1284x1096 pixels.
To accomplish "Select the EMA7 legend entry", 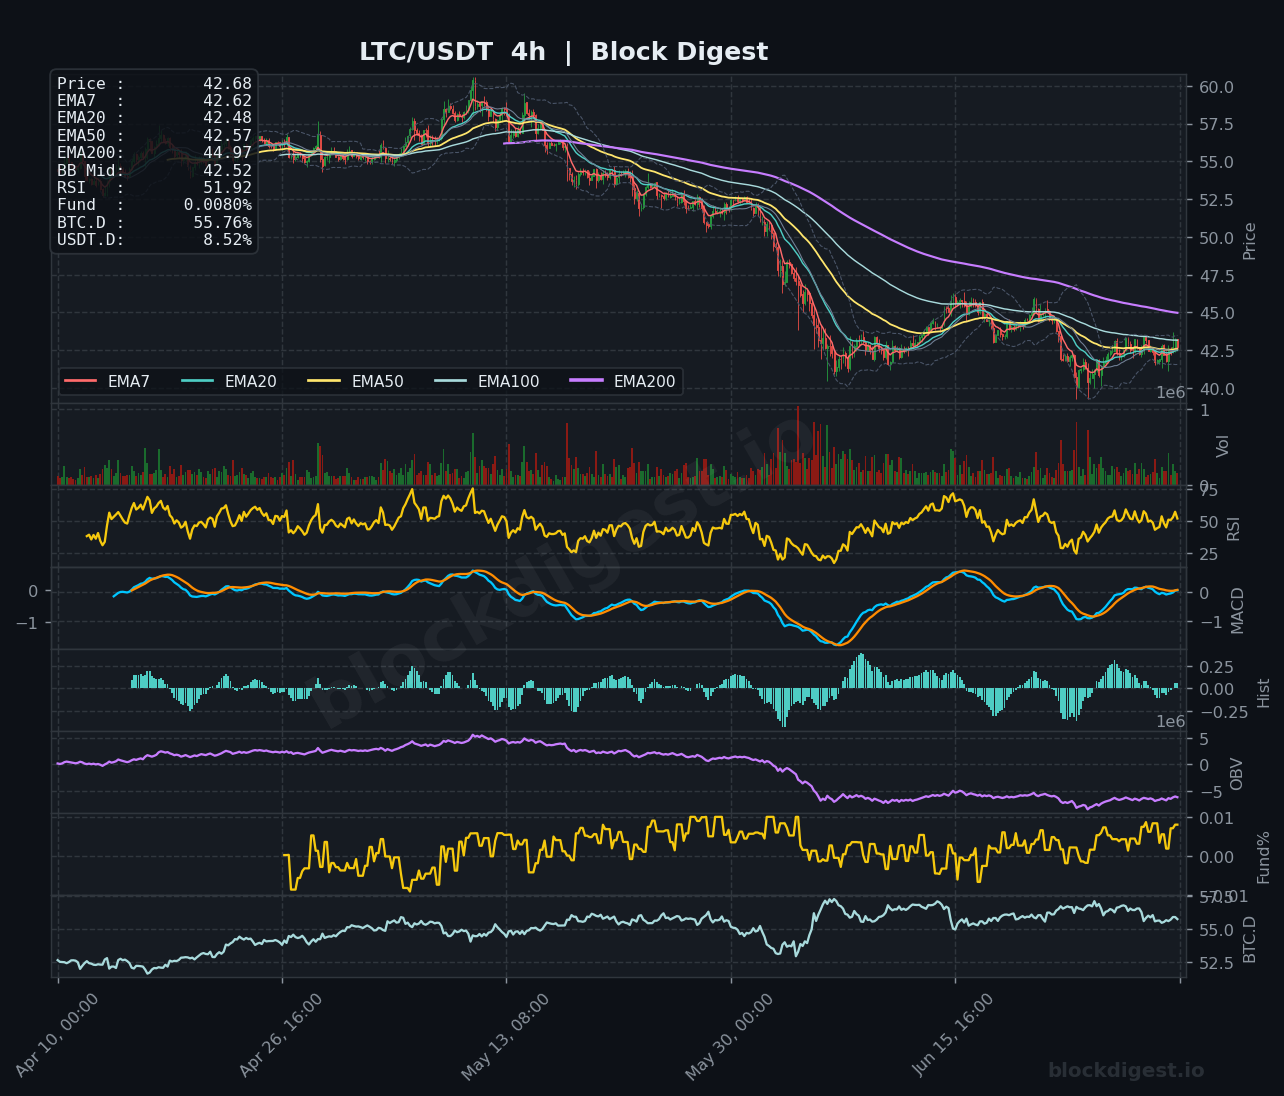I will (x=106, y=381).
